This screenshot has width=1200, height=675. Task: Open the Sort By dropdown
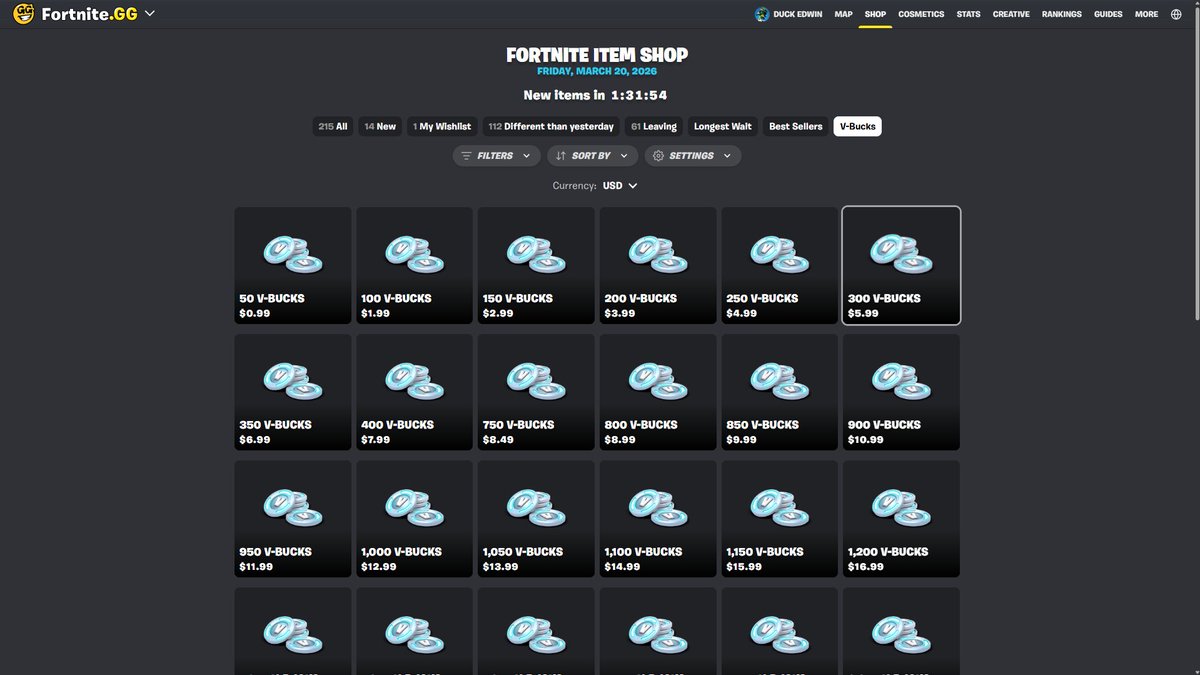pyautogui.click(x=592, y=156)
